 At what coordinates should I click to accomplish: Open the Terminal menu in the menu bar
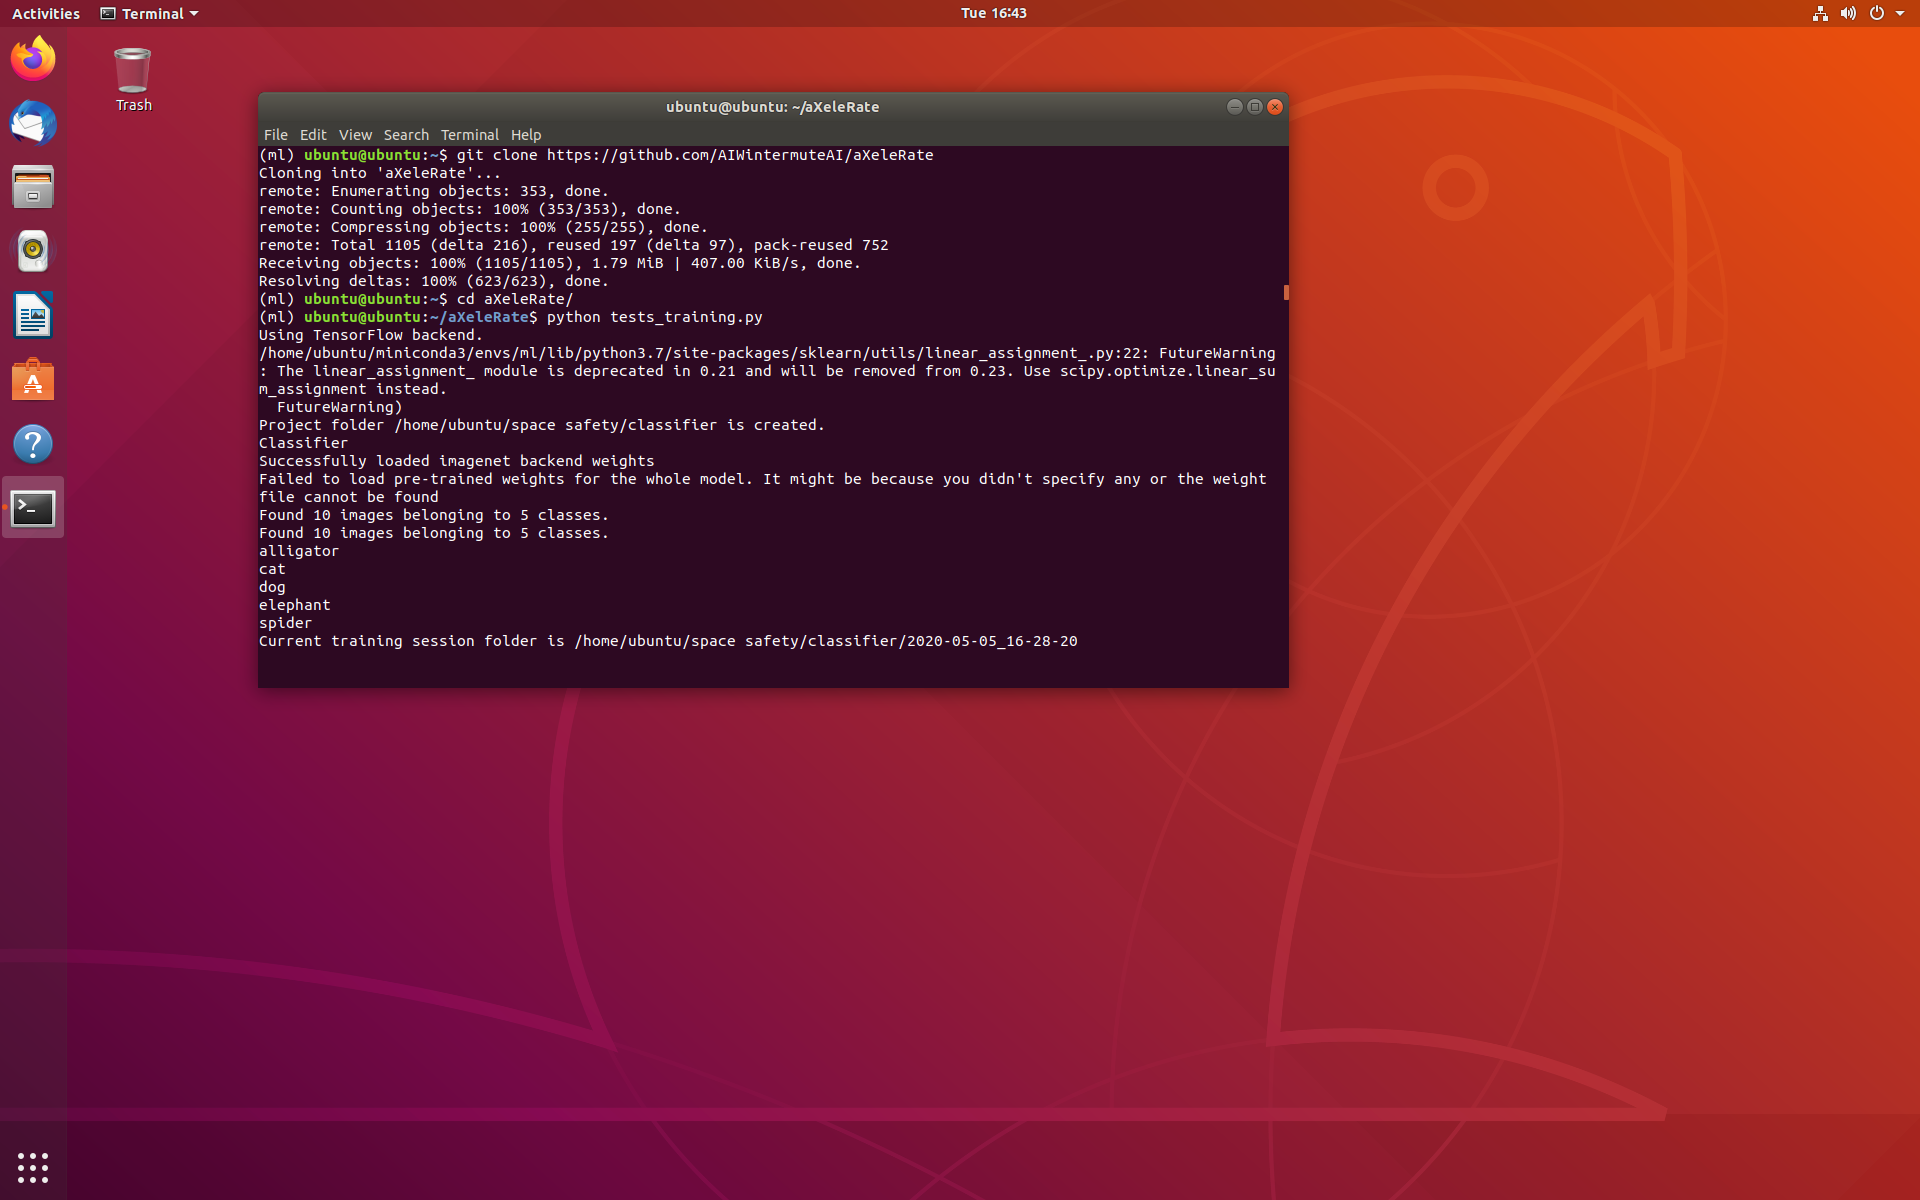pos(469,135)
